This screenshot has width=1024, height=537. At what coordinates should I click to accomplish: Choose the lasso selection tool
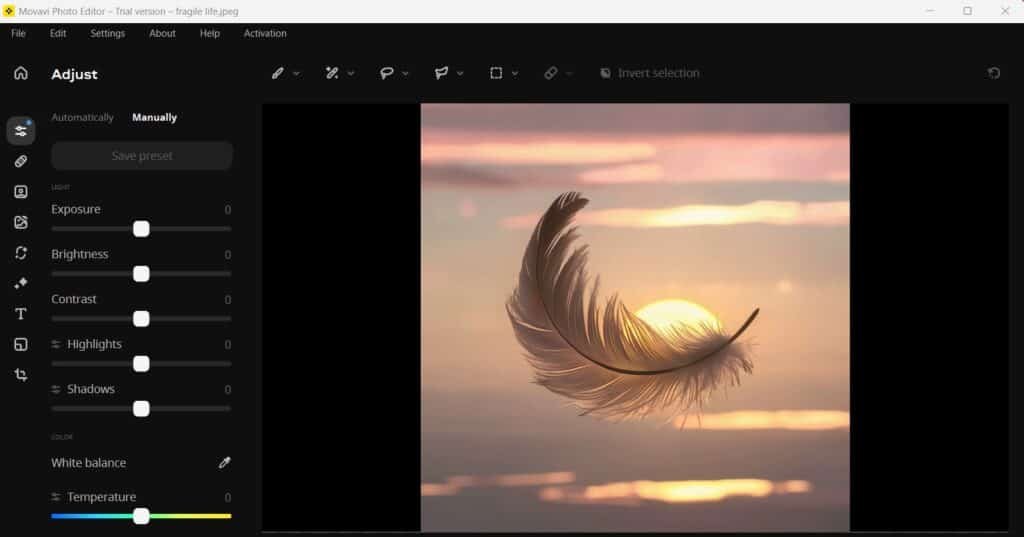[x=386, y=73]
